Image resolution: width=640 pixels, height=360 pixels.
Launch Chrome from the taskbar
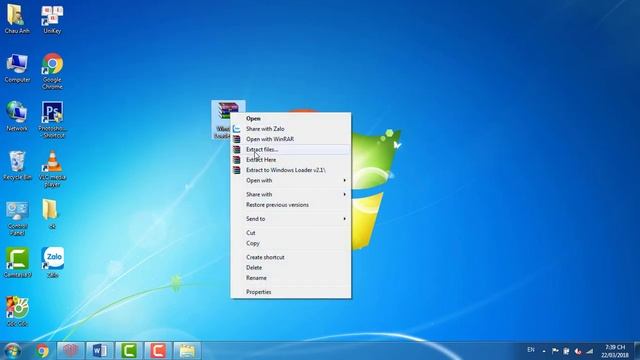42,351
